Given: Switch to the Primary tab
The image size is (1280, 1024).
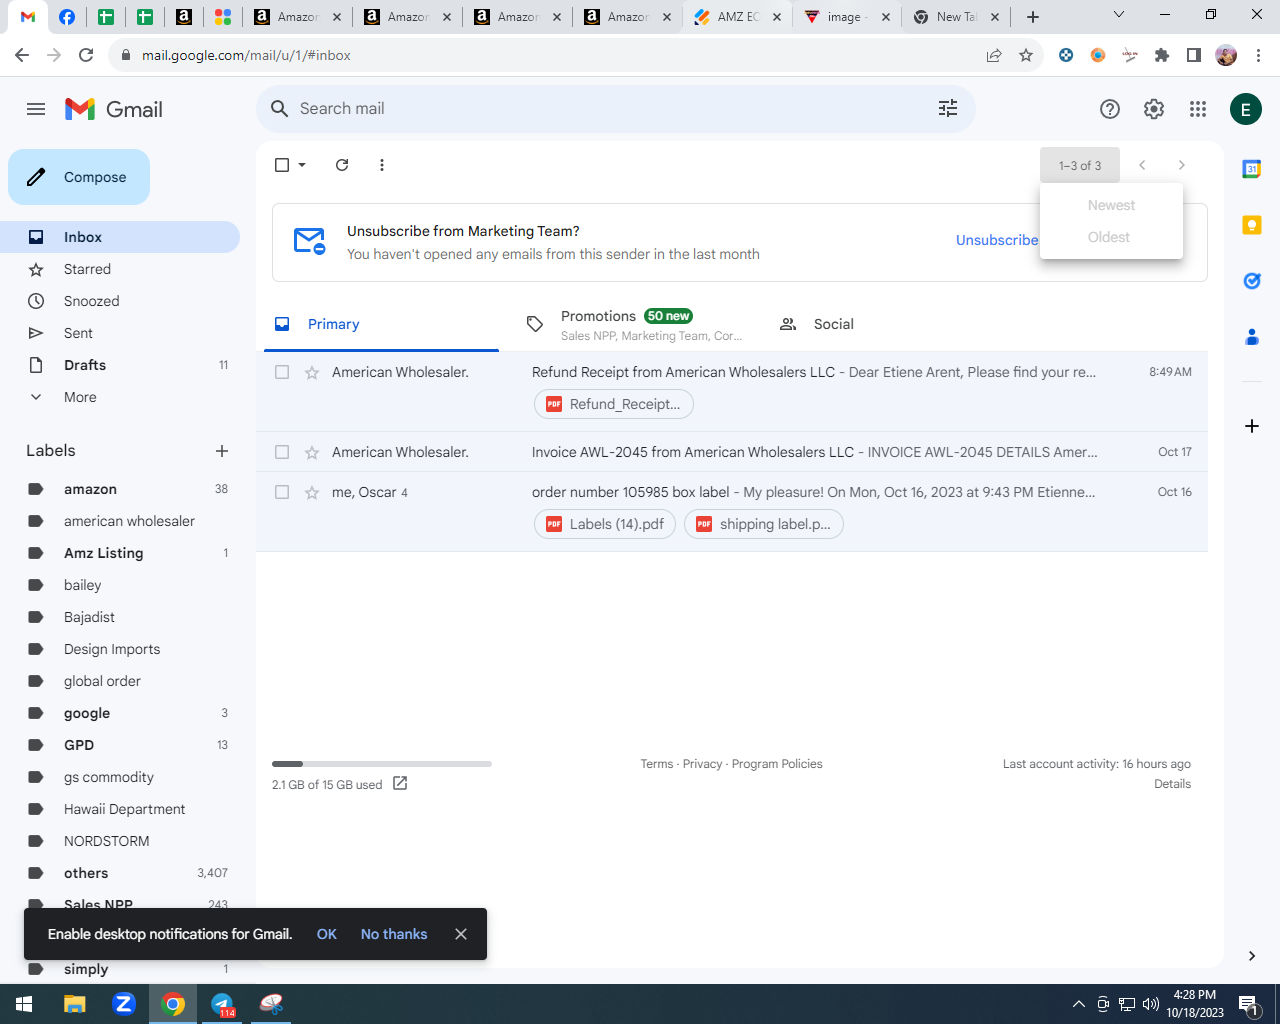Looking at the screenshot, I should 381,324.
